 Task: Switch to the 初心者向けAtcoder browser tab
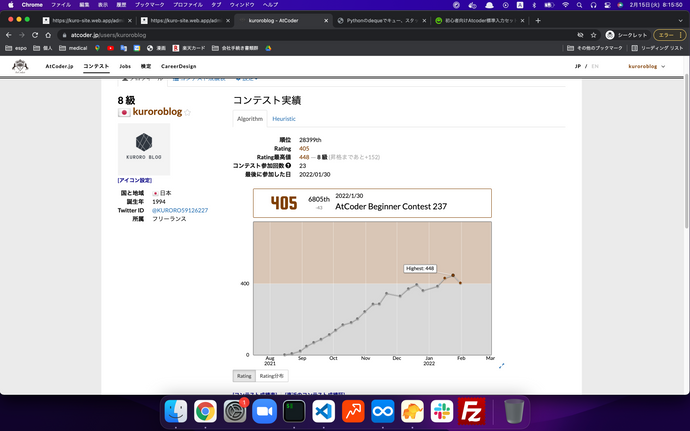(480, 20)
